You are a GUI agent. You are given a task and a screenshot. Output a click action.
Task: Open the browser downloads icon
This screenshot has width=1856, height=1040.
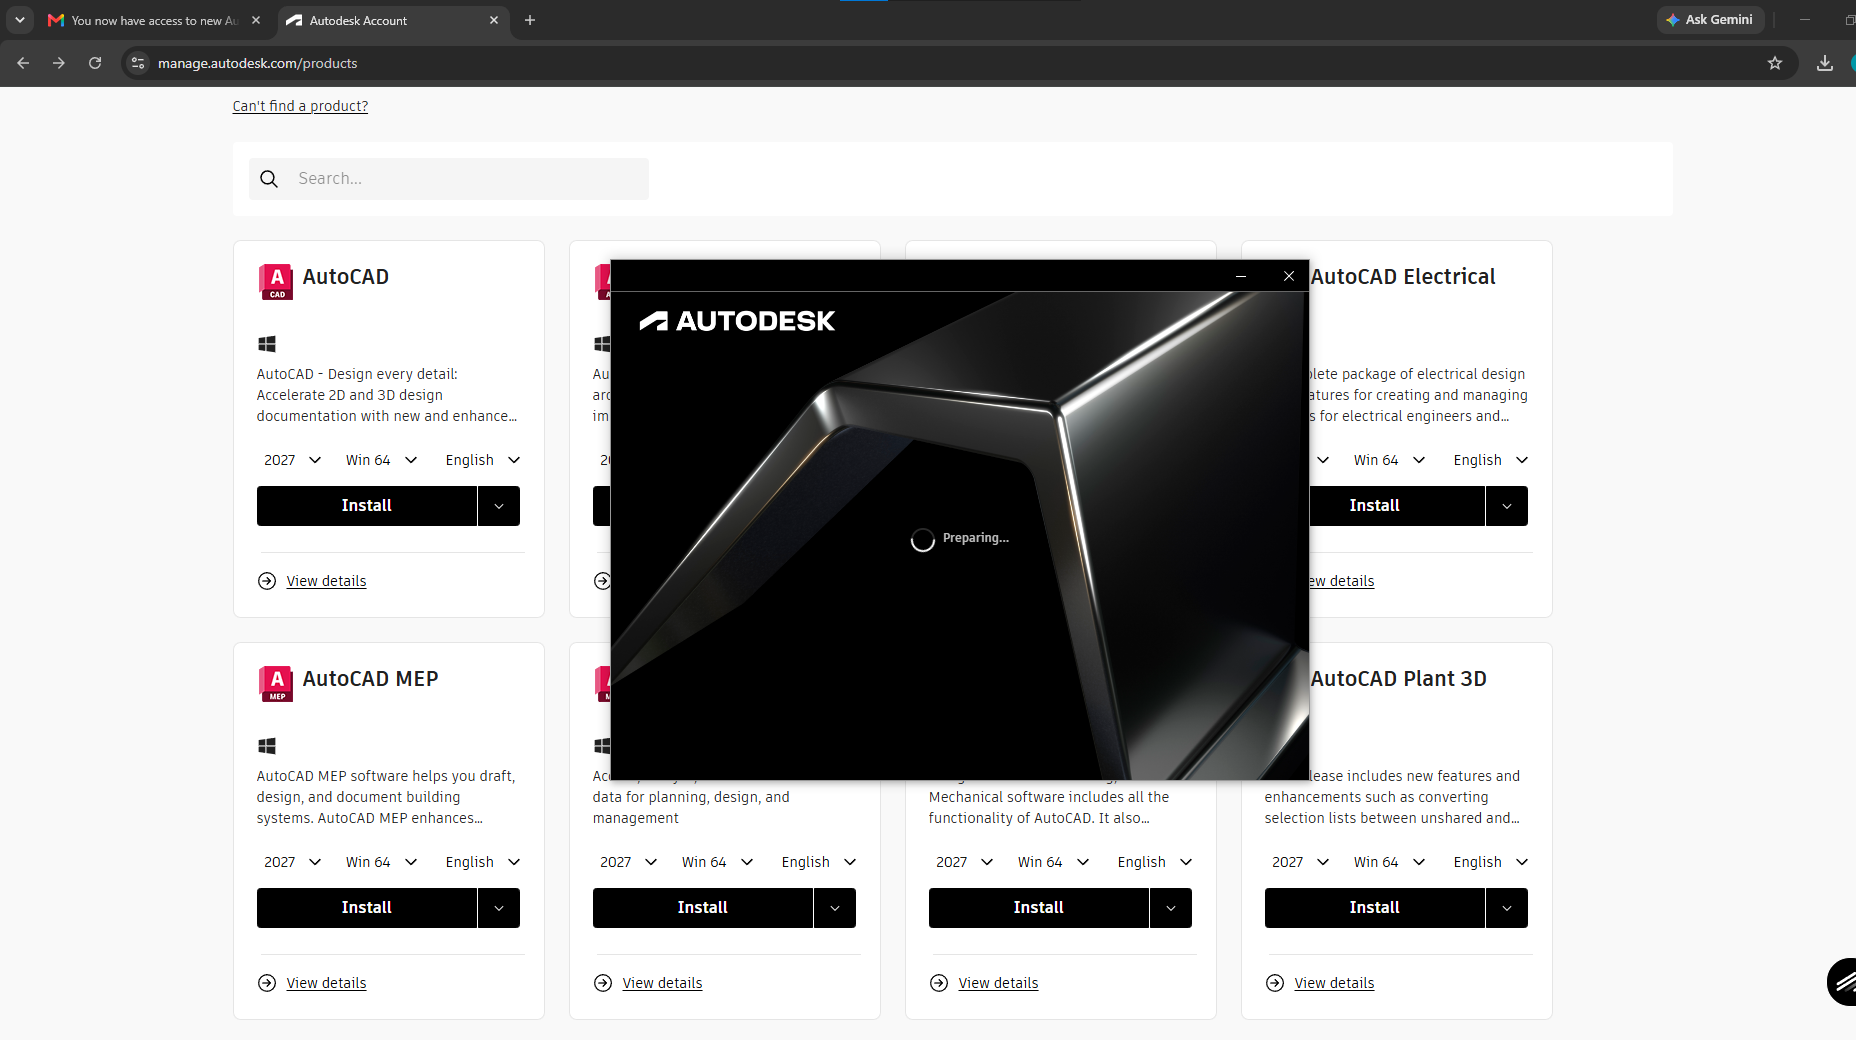click(1825, 63)
